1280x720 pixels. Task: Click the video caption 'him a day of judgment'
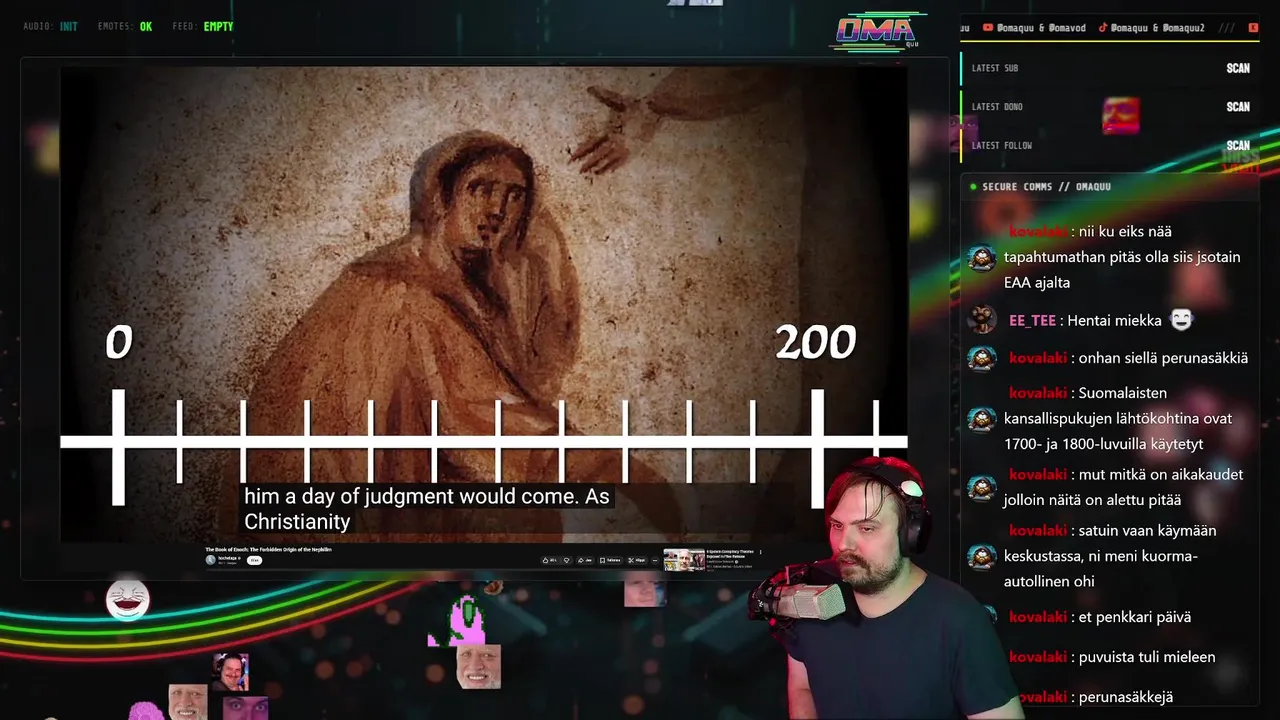click(x=427, y=509)
